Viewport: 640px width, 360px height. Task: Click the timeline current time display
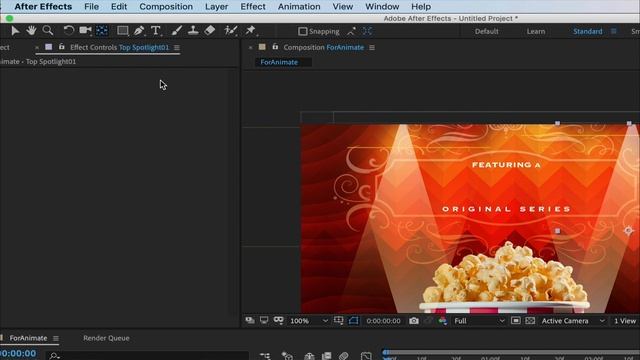(18, 353)
